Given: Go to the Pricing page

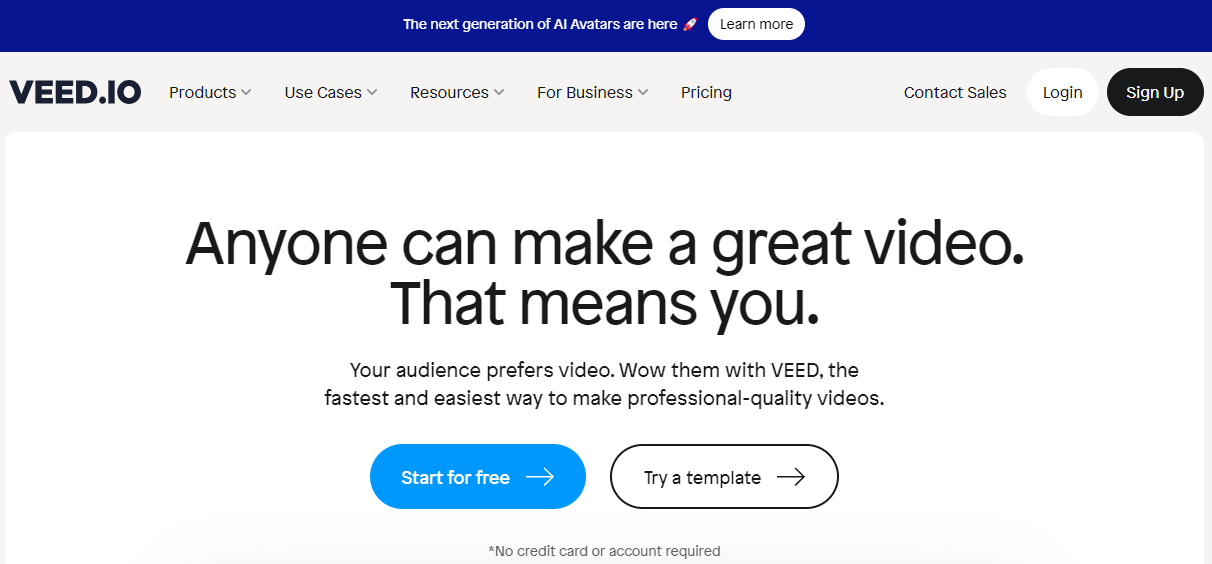Looking at the screenshot, I should tap(706, 92).
